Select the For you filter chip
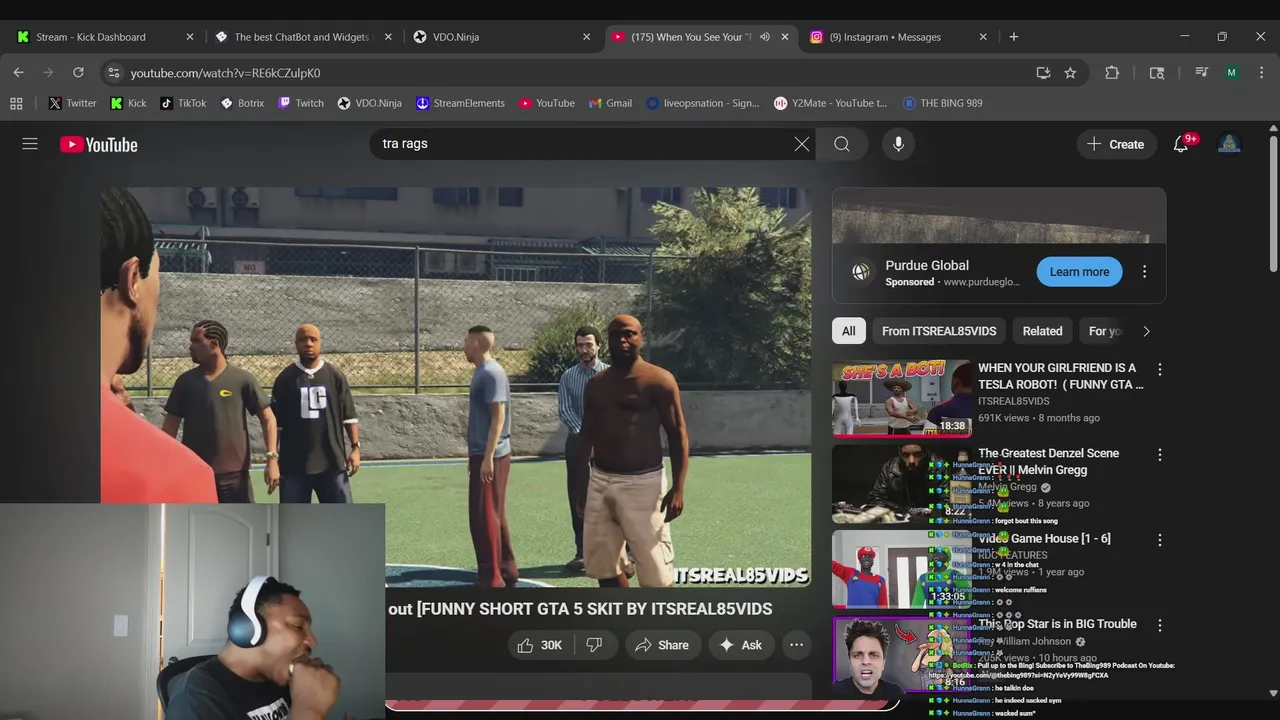 pos(1104,331)
